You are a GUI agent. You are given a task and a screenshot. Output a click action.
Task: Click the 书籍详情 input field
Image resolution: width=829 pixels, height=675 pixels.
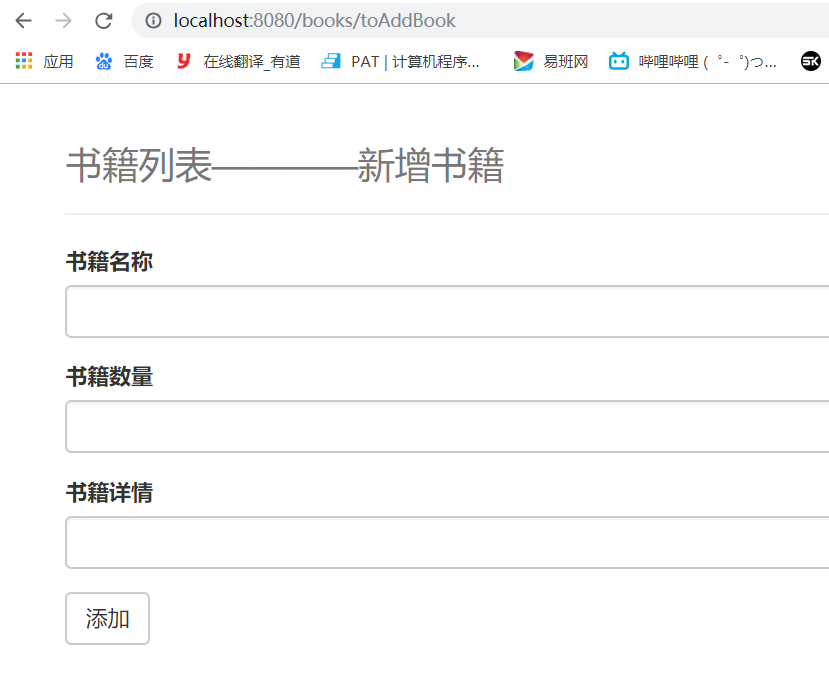click(447, 543)
